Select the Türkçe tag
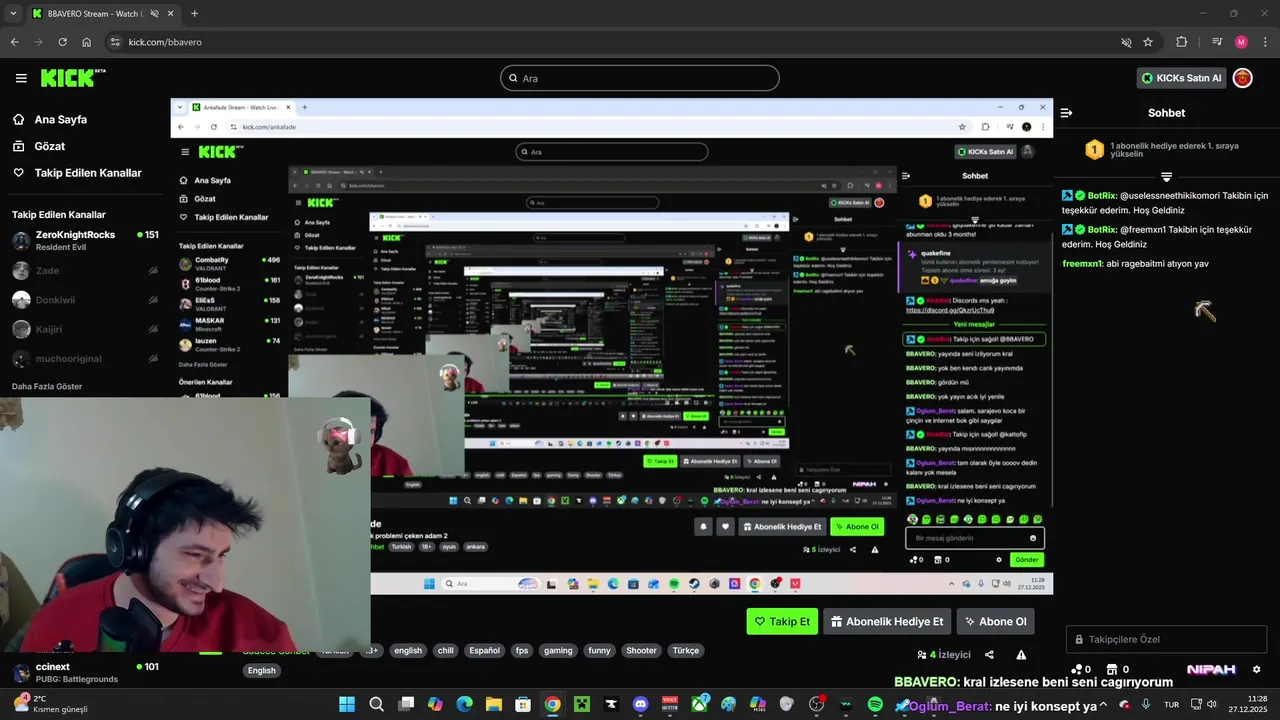 (x=685, y=650)
